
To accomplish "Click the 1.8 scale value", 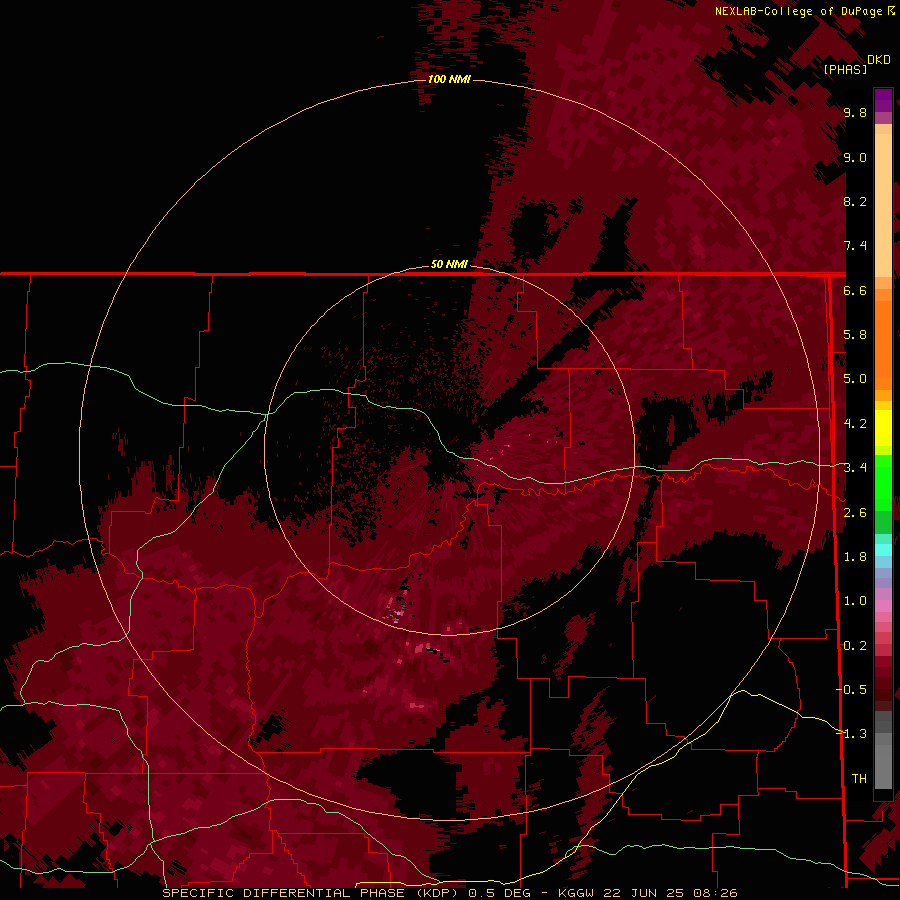I will point(855,557).
